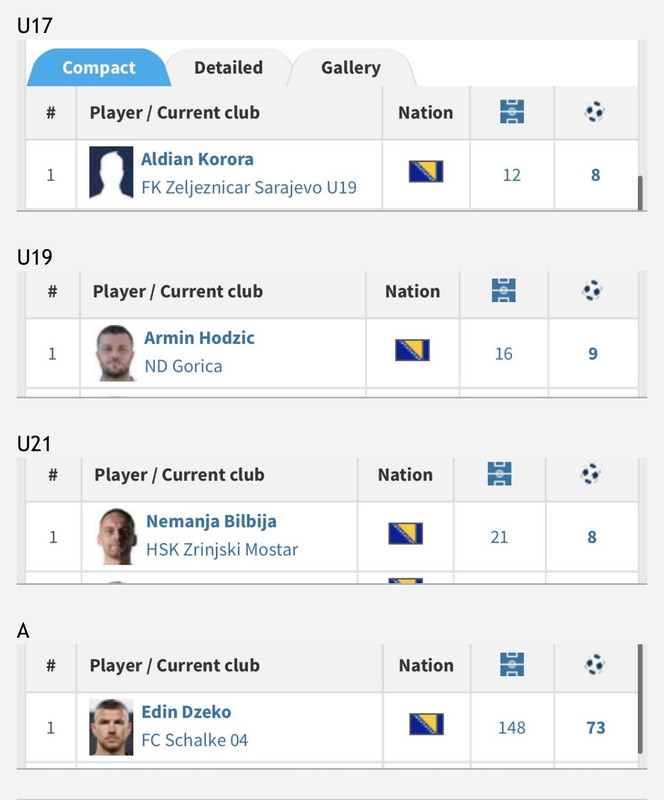Click the goals ball icon in U17 table header
This screenshot has height=800, width=664.
595,112
